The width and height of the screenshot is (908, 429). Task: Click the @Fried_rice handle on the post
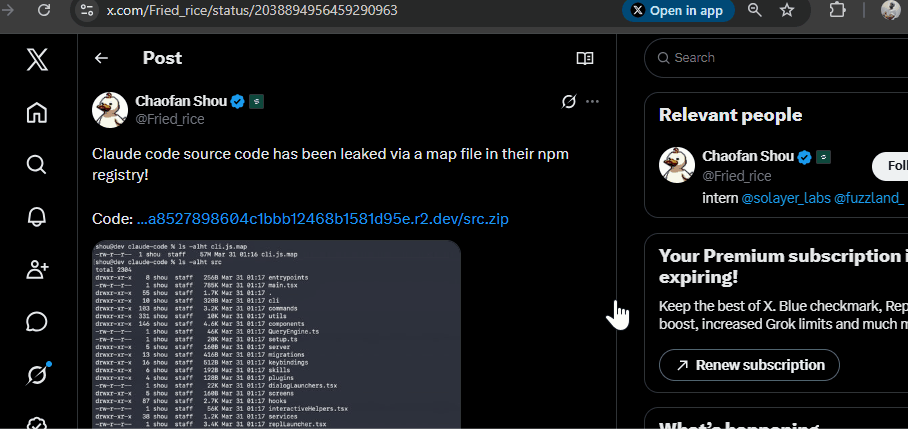tap(170, 119)
